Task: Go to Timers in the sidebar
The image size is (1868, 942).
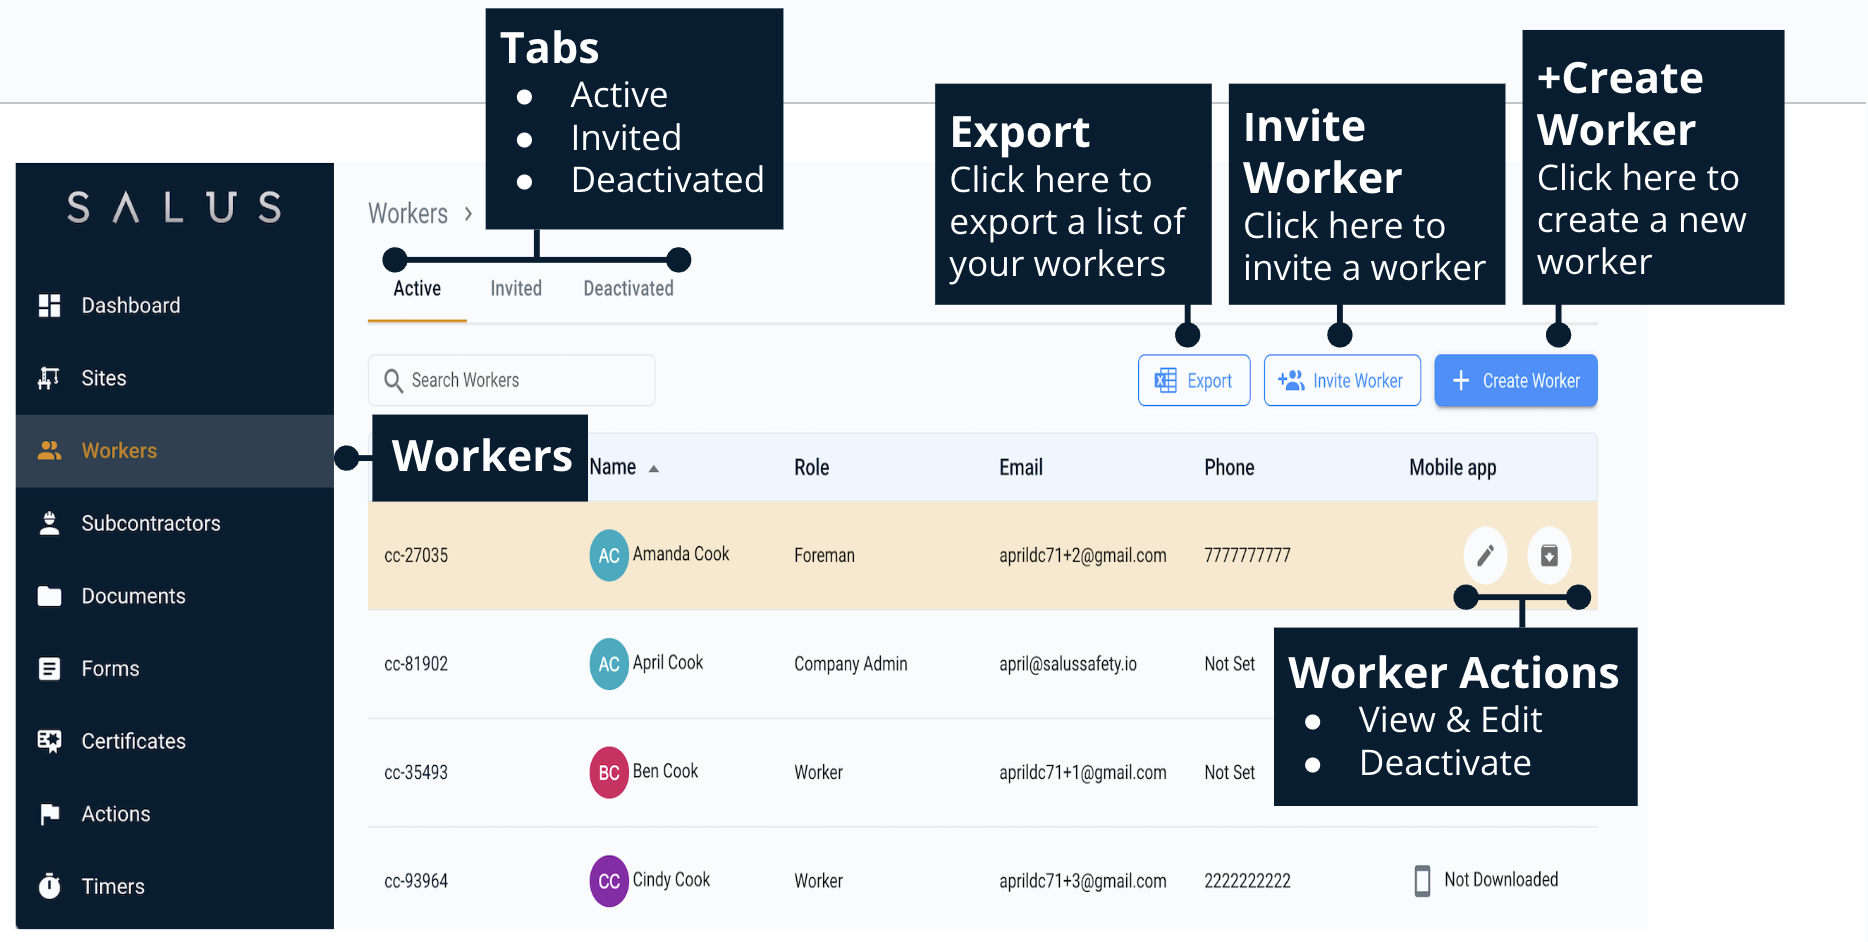Action: (x=112, y=886)
